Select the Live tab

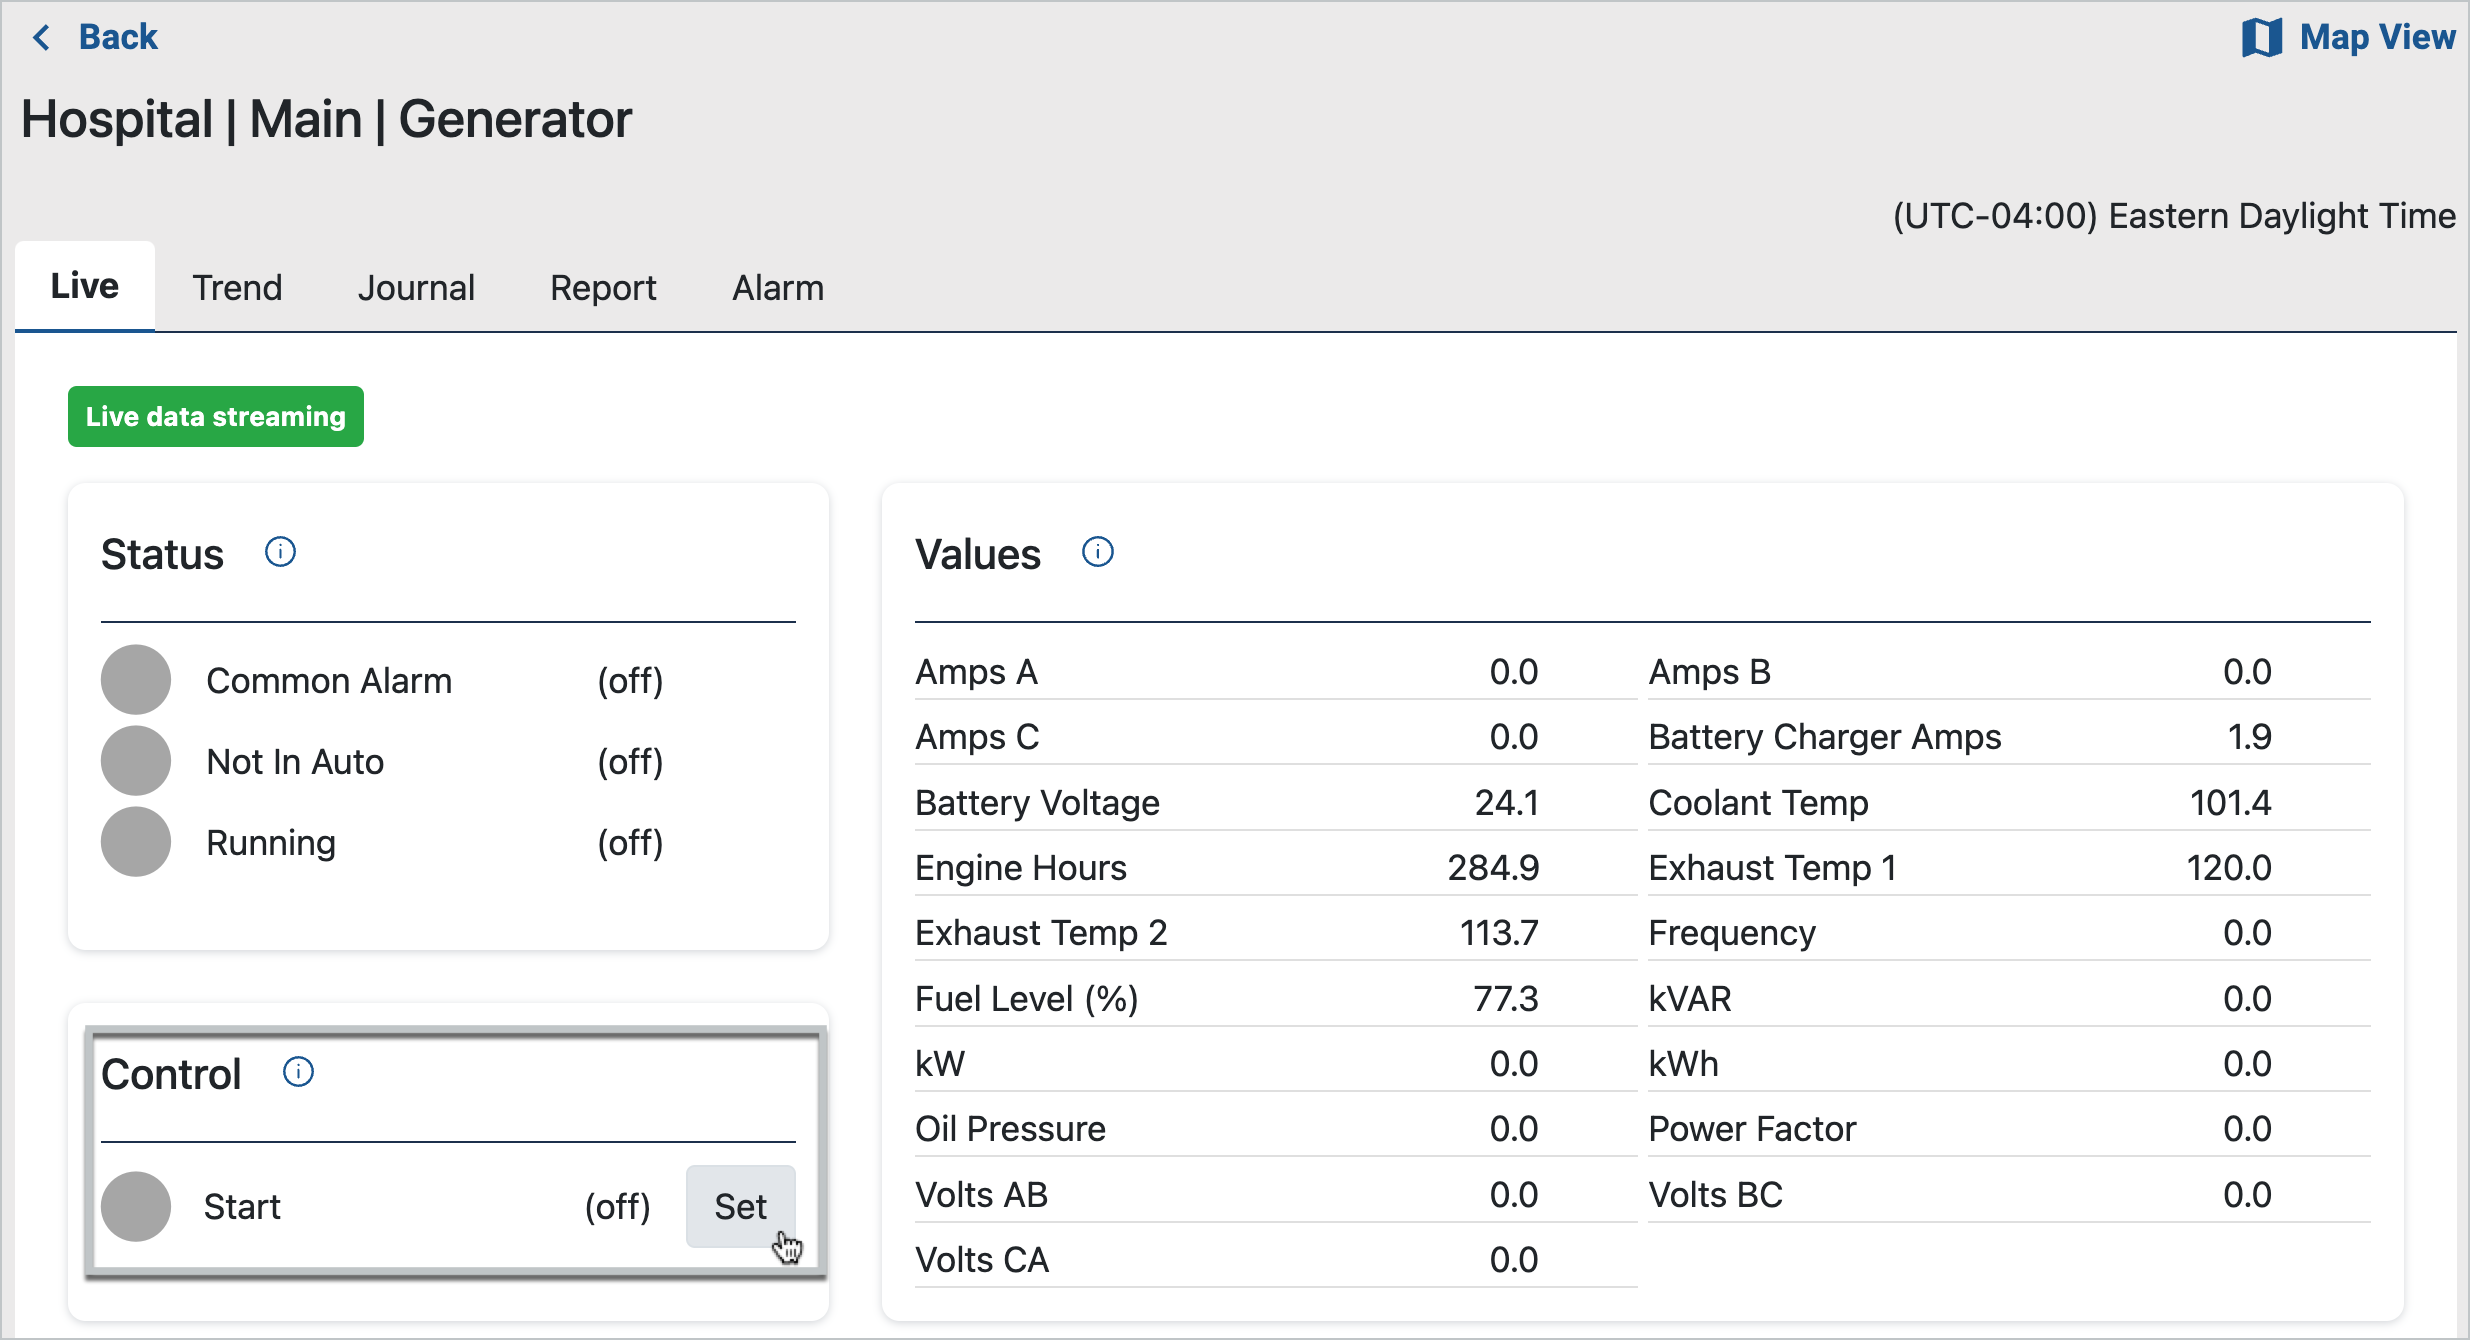[x=85, y=286]
